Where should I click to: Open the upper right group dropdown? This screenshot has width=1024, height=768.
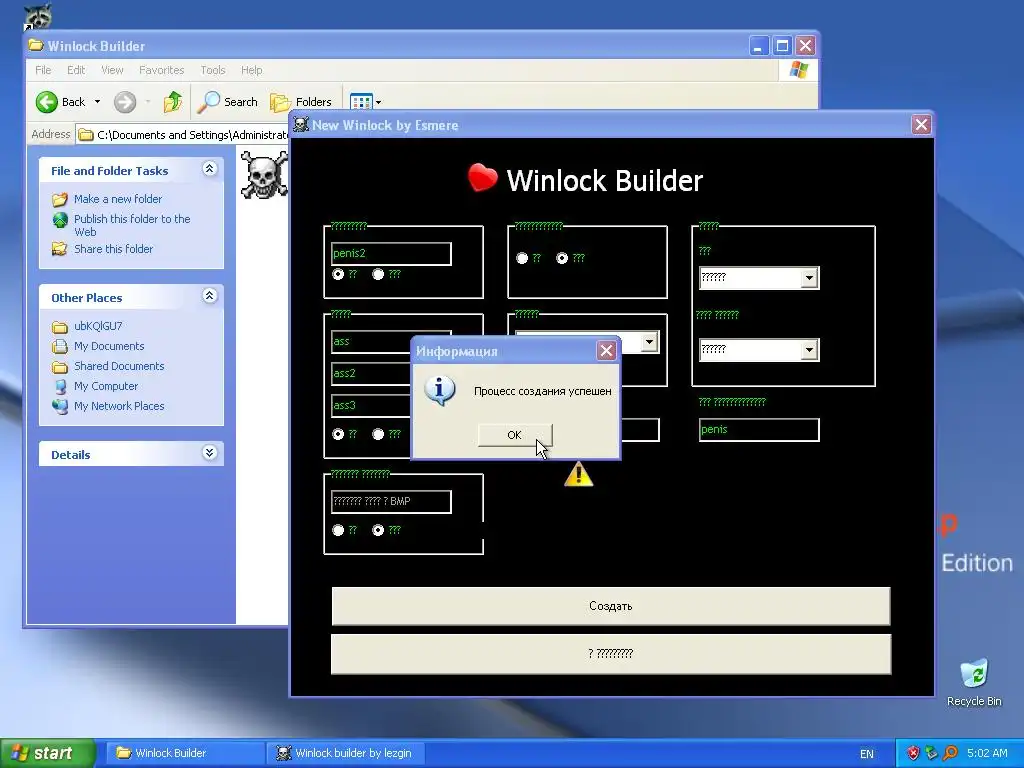pyautogui.click(x=809, y=278)
